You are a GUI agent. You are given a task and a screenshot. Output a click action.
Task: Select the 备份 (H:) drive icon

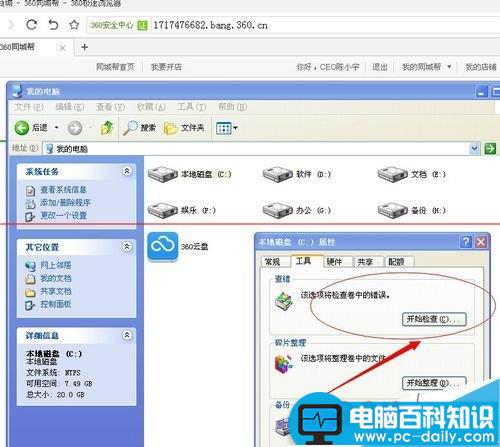click(393, 210)
